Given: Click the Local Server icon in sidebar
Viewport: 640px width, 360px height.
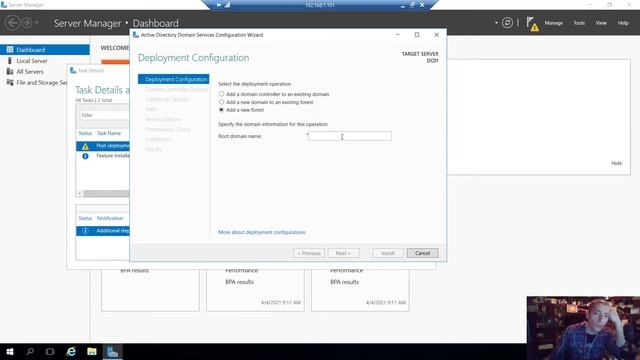Looking at the screenshot, I should [x=10, y=60].
